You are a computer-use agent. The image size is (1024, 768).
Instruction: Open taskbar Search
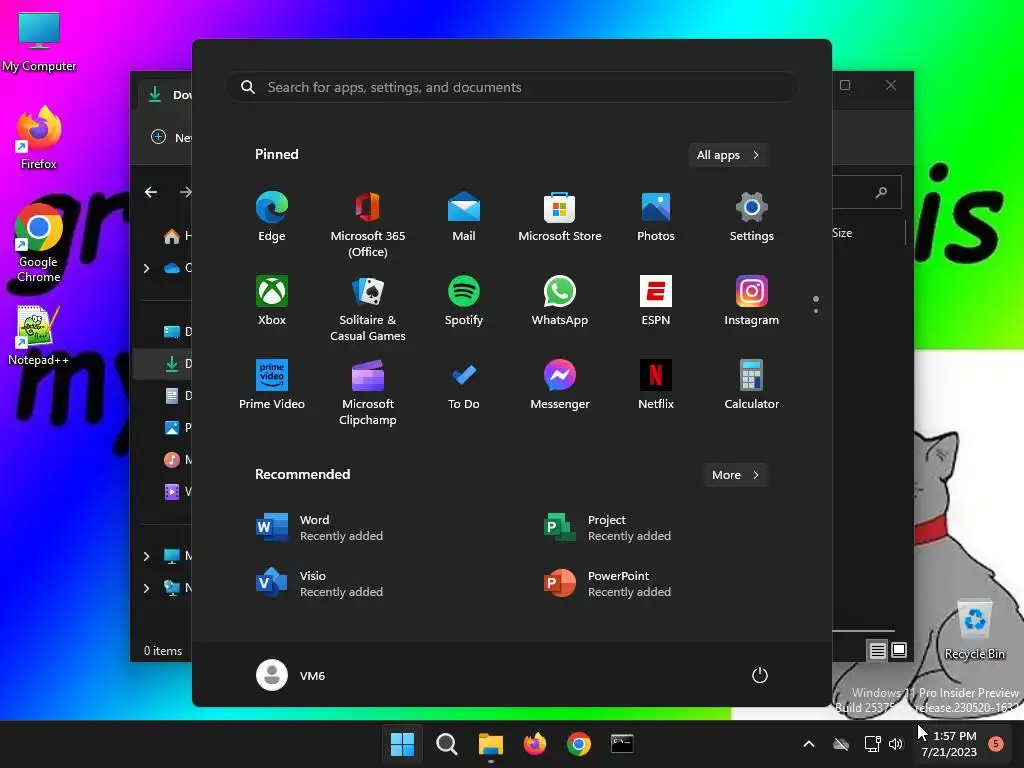point(447,744)
